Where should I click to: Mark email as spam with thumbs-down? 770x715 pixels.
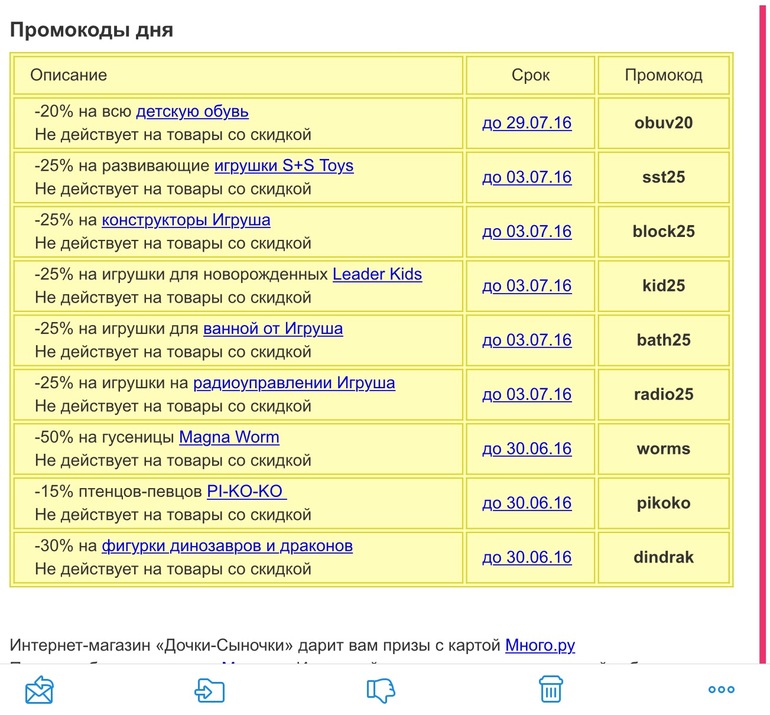[x=381, y=690]
